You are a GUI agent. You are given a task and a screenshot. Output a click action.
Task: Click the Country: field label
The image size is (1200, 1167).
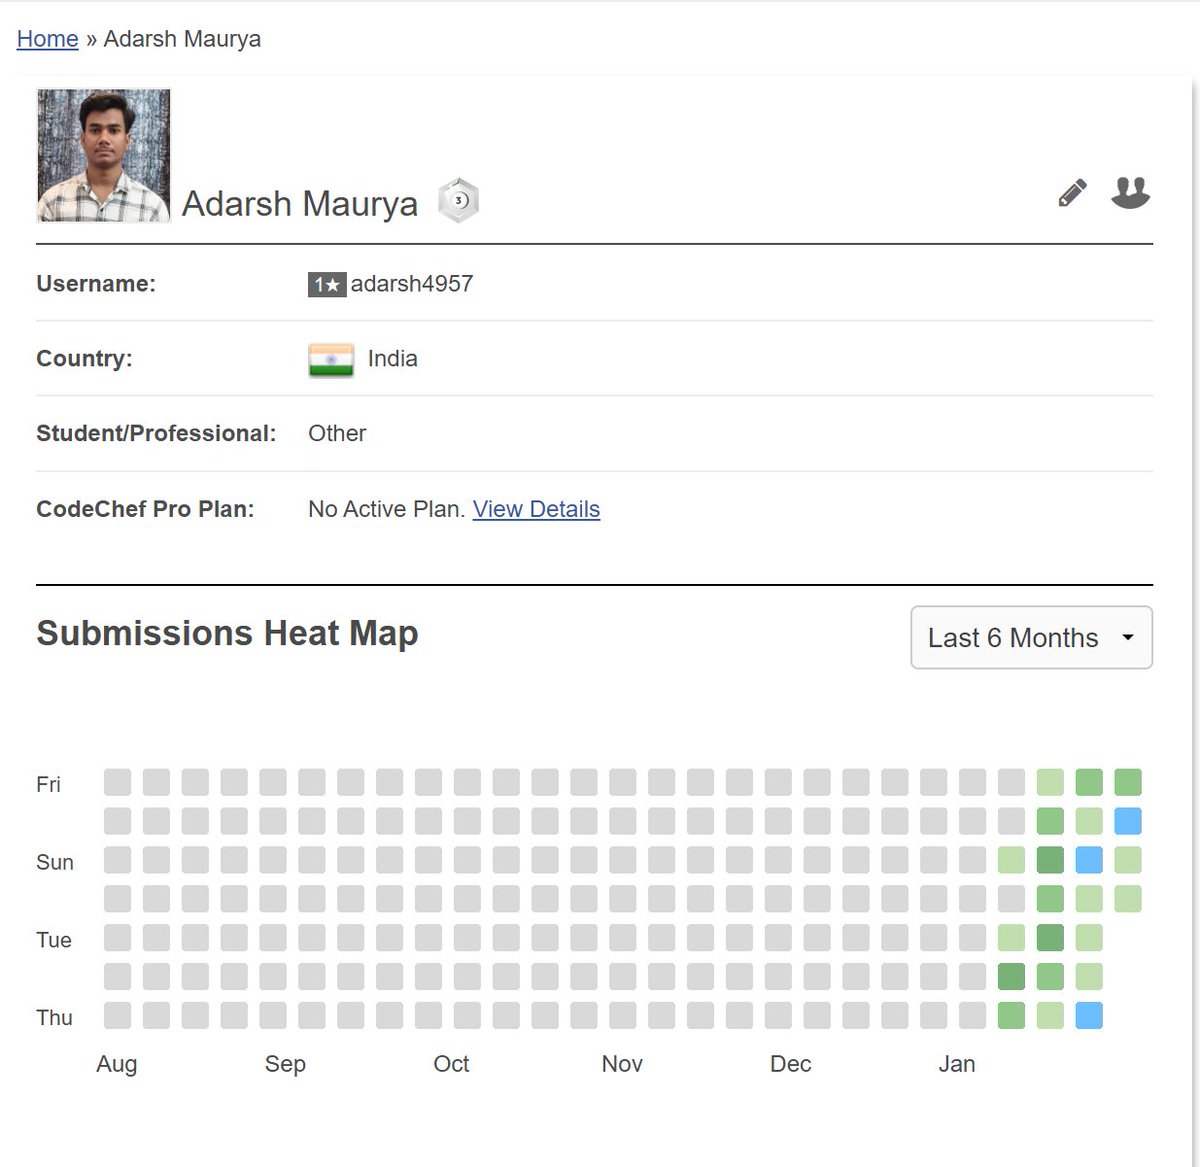84,359
